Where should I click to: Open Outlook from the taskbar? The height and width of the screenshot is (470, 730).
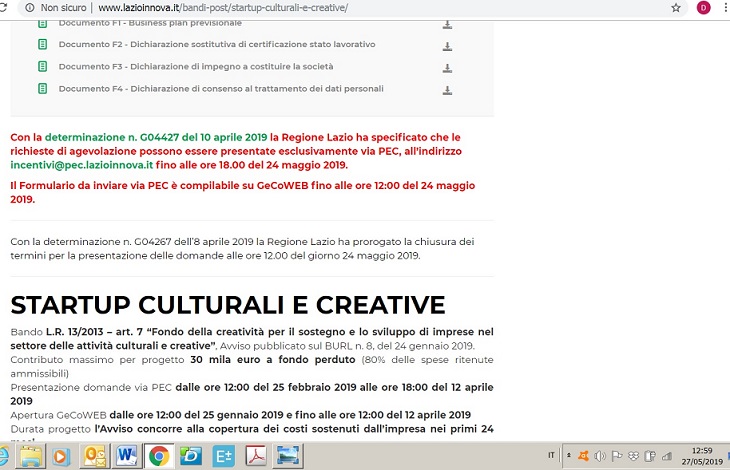95,456
